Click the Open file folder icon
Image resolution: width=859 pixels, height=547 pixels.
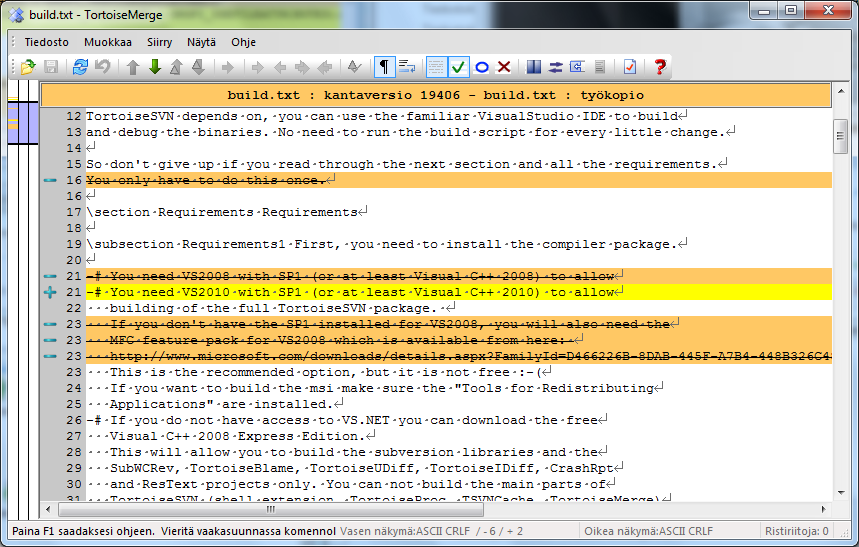[x=28, y=67]
